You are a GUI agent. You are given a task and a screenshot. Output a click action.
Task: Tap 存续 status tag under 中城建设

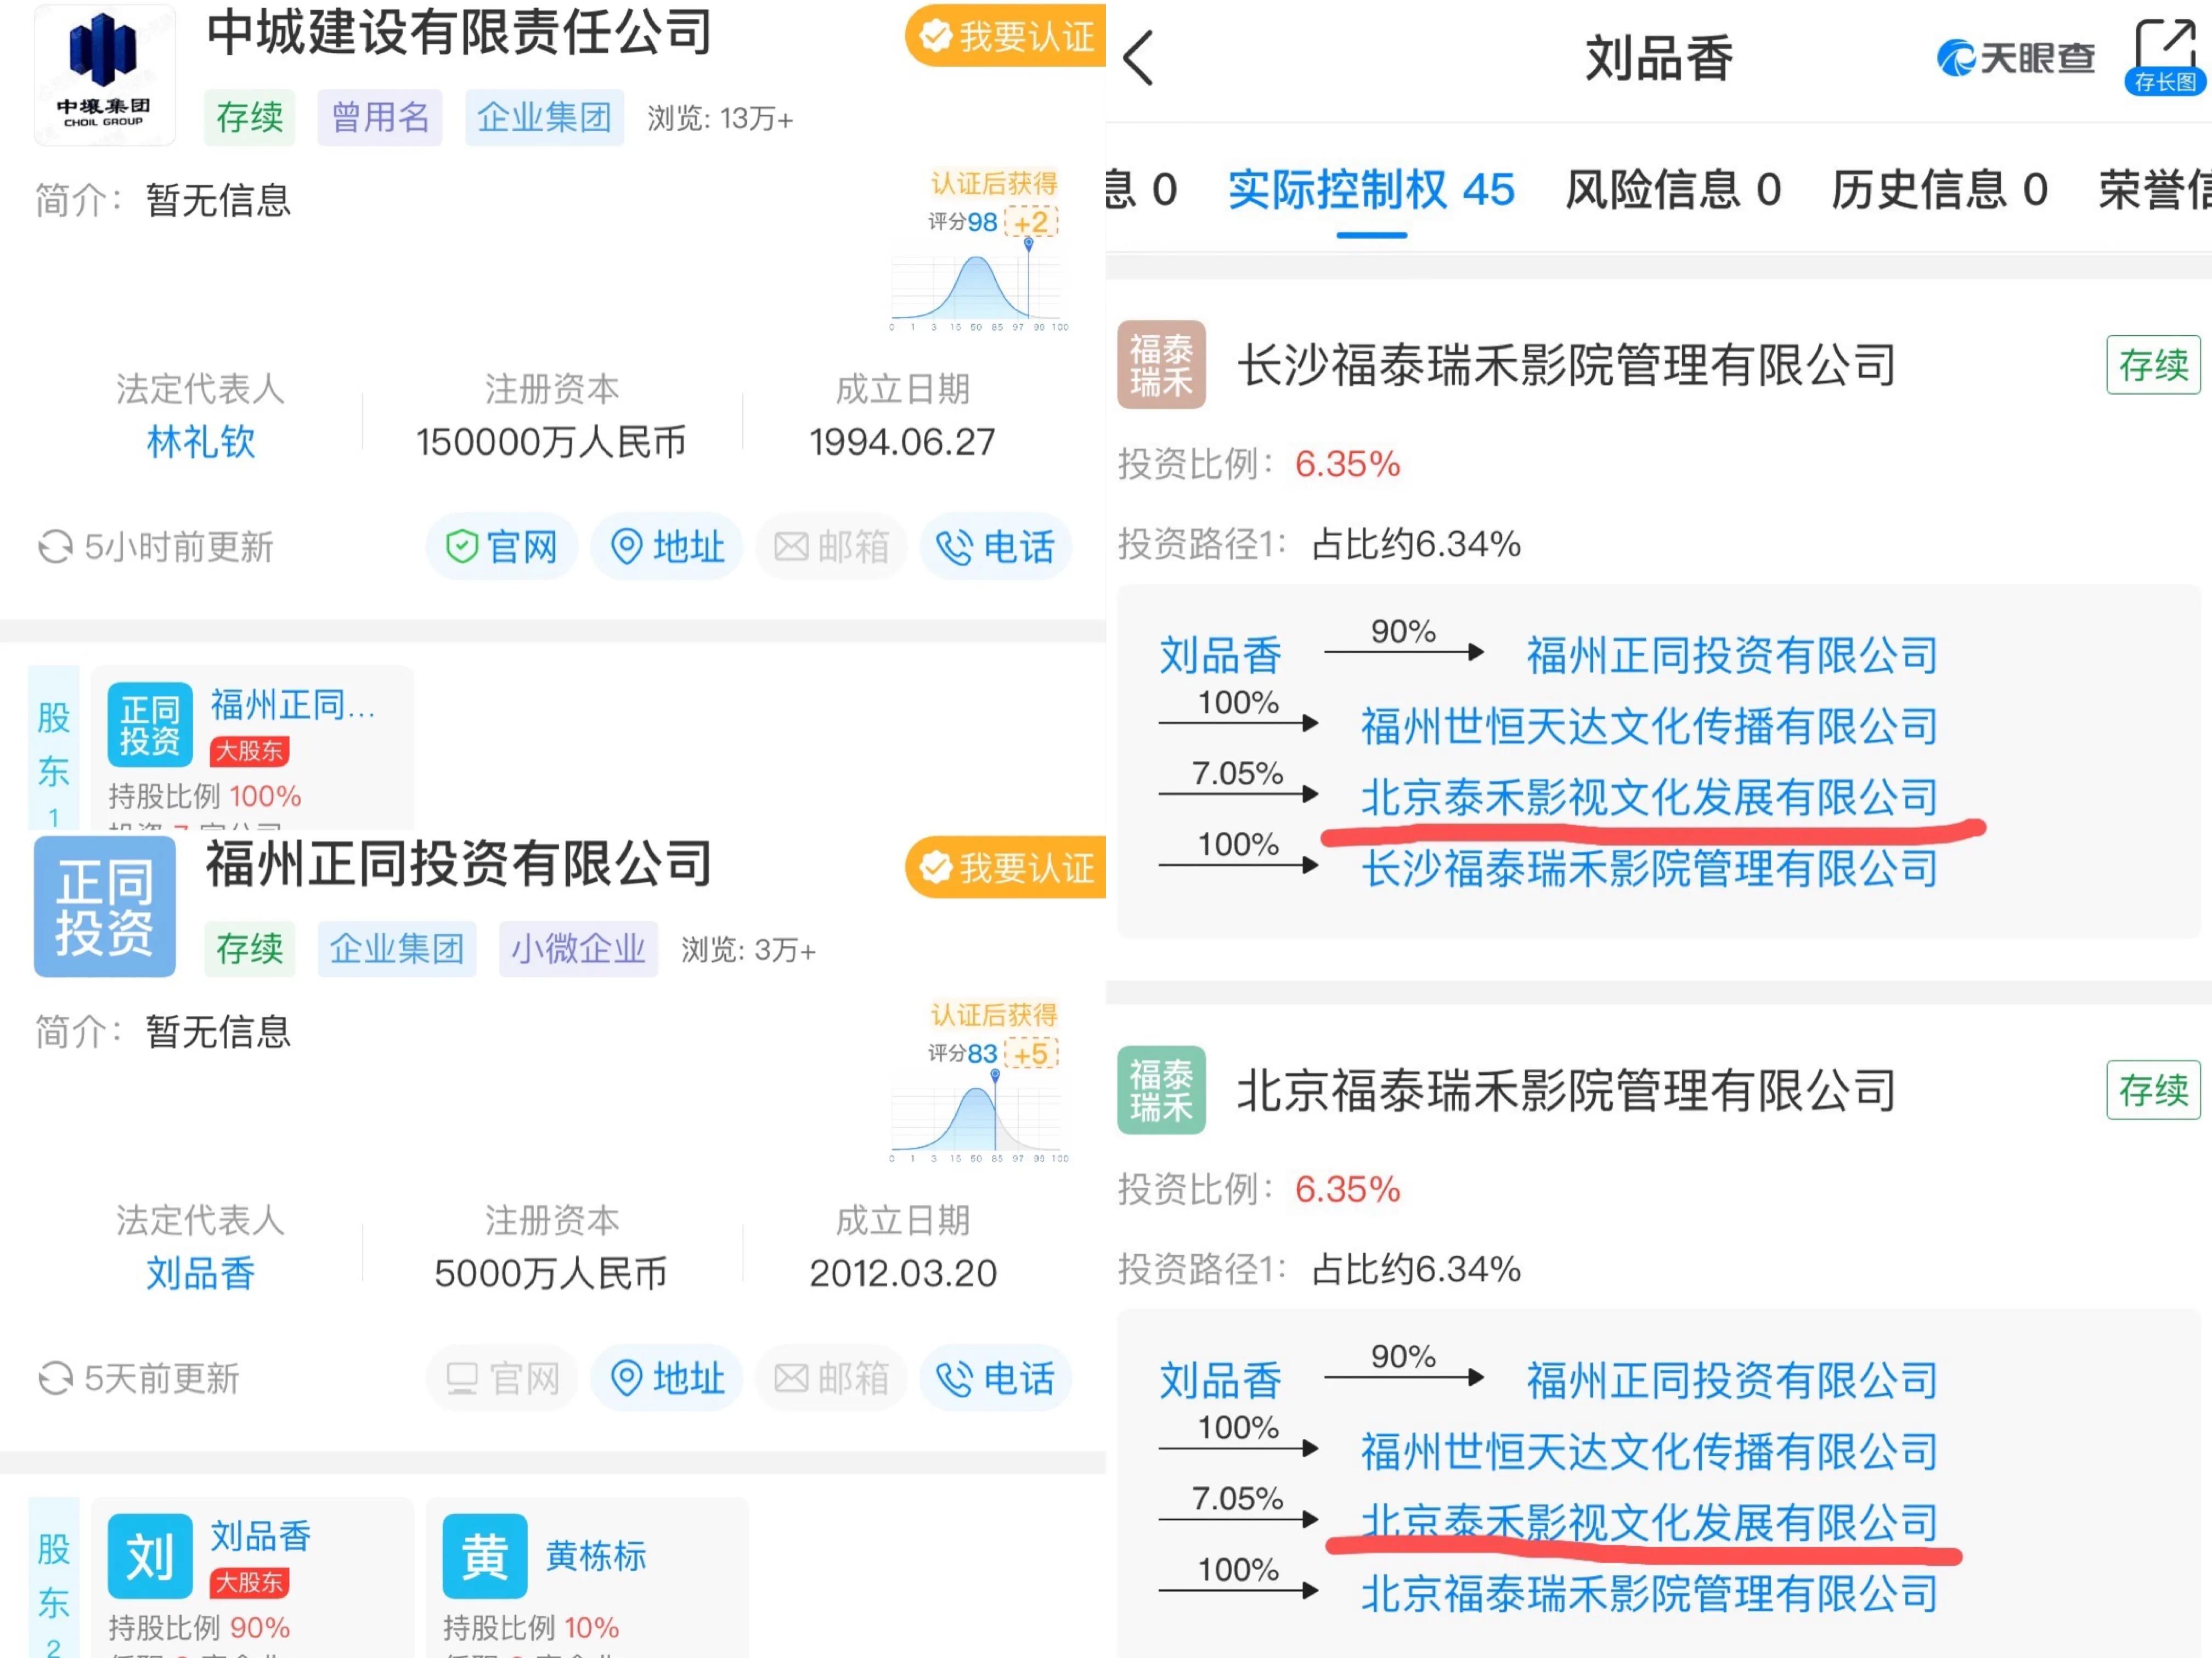point(250,117)
